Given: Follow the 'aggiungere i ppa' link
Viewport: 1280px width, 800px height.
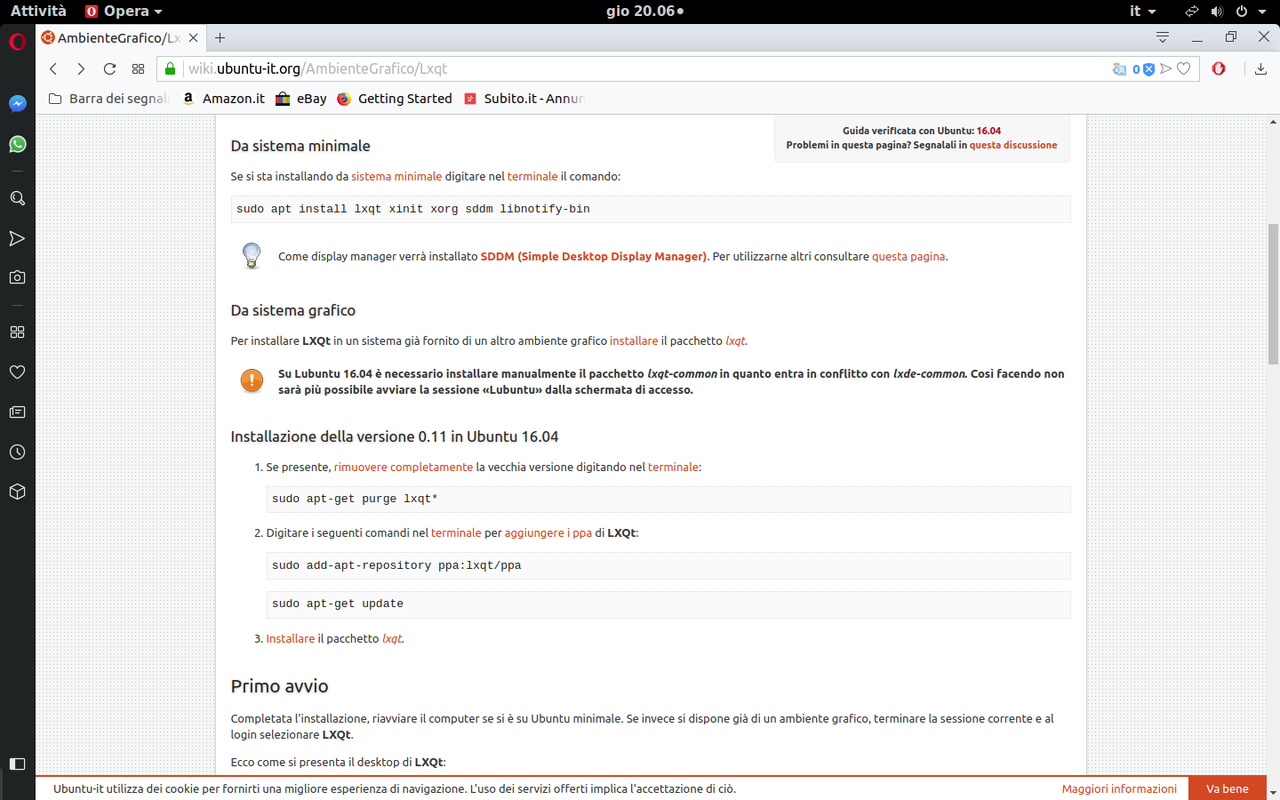Looking at the screenshot, I should [548, 533].
